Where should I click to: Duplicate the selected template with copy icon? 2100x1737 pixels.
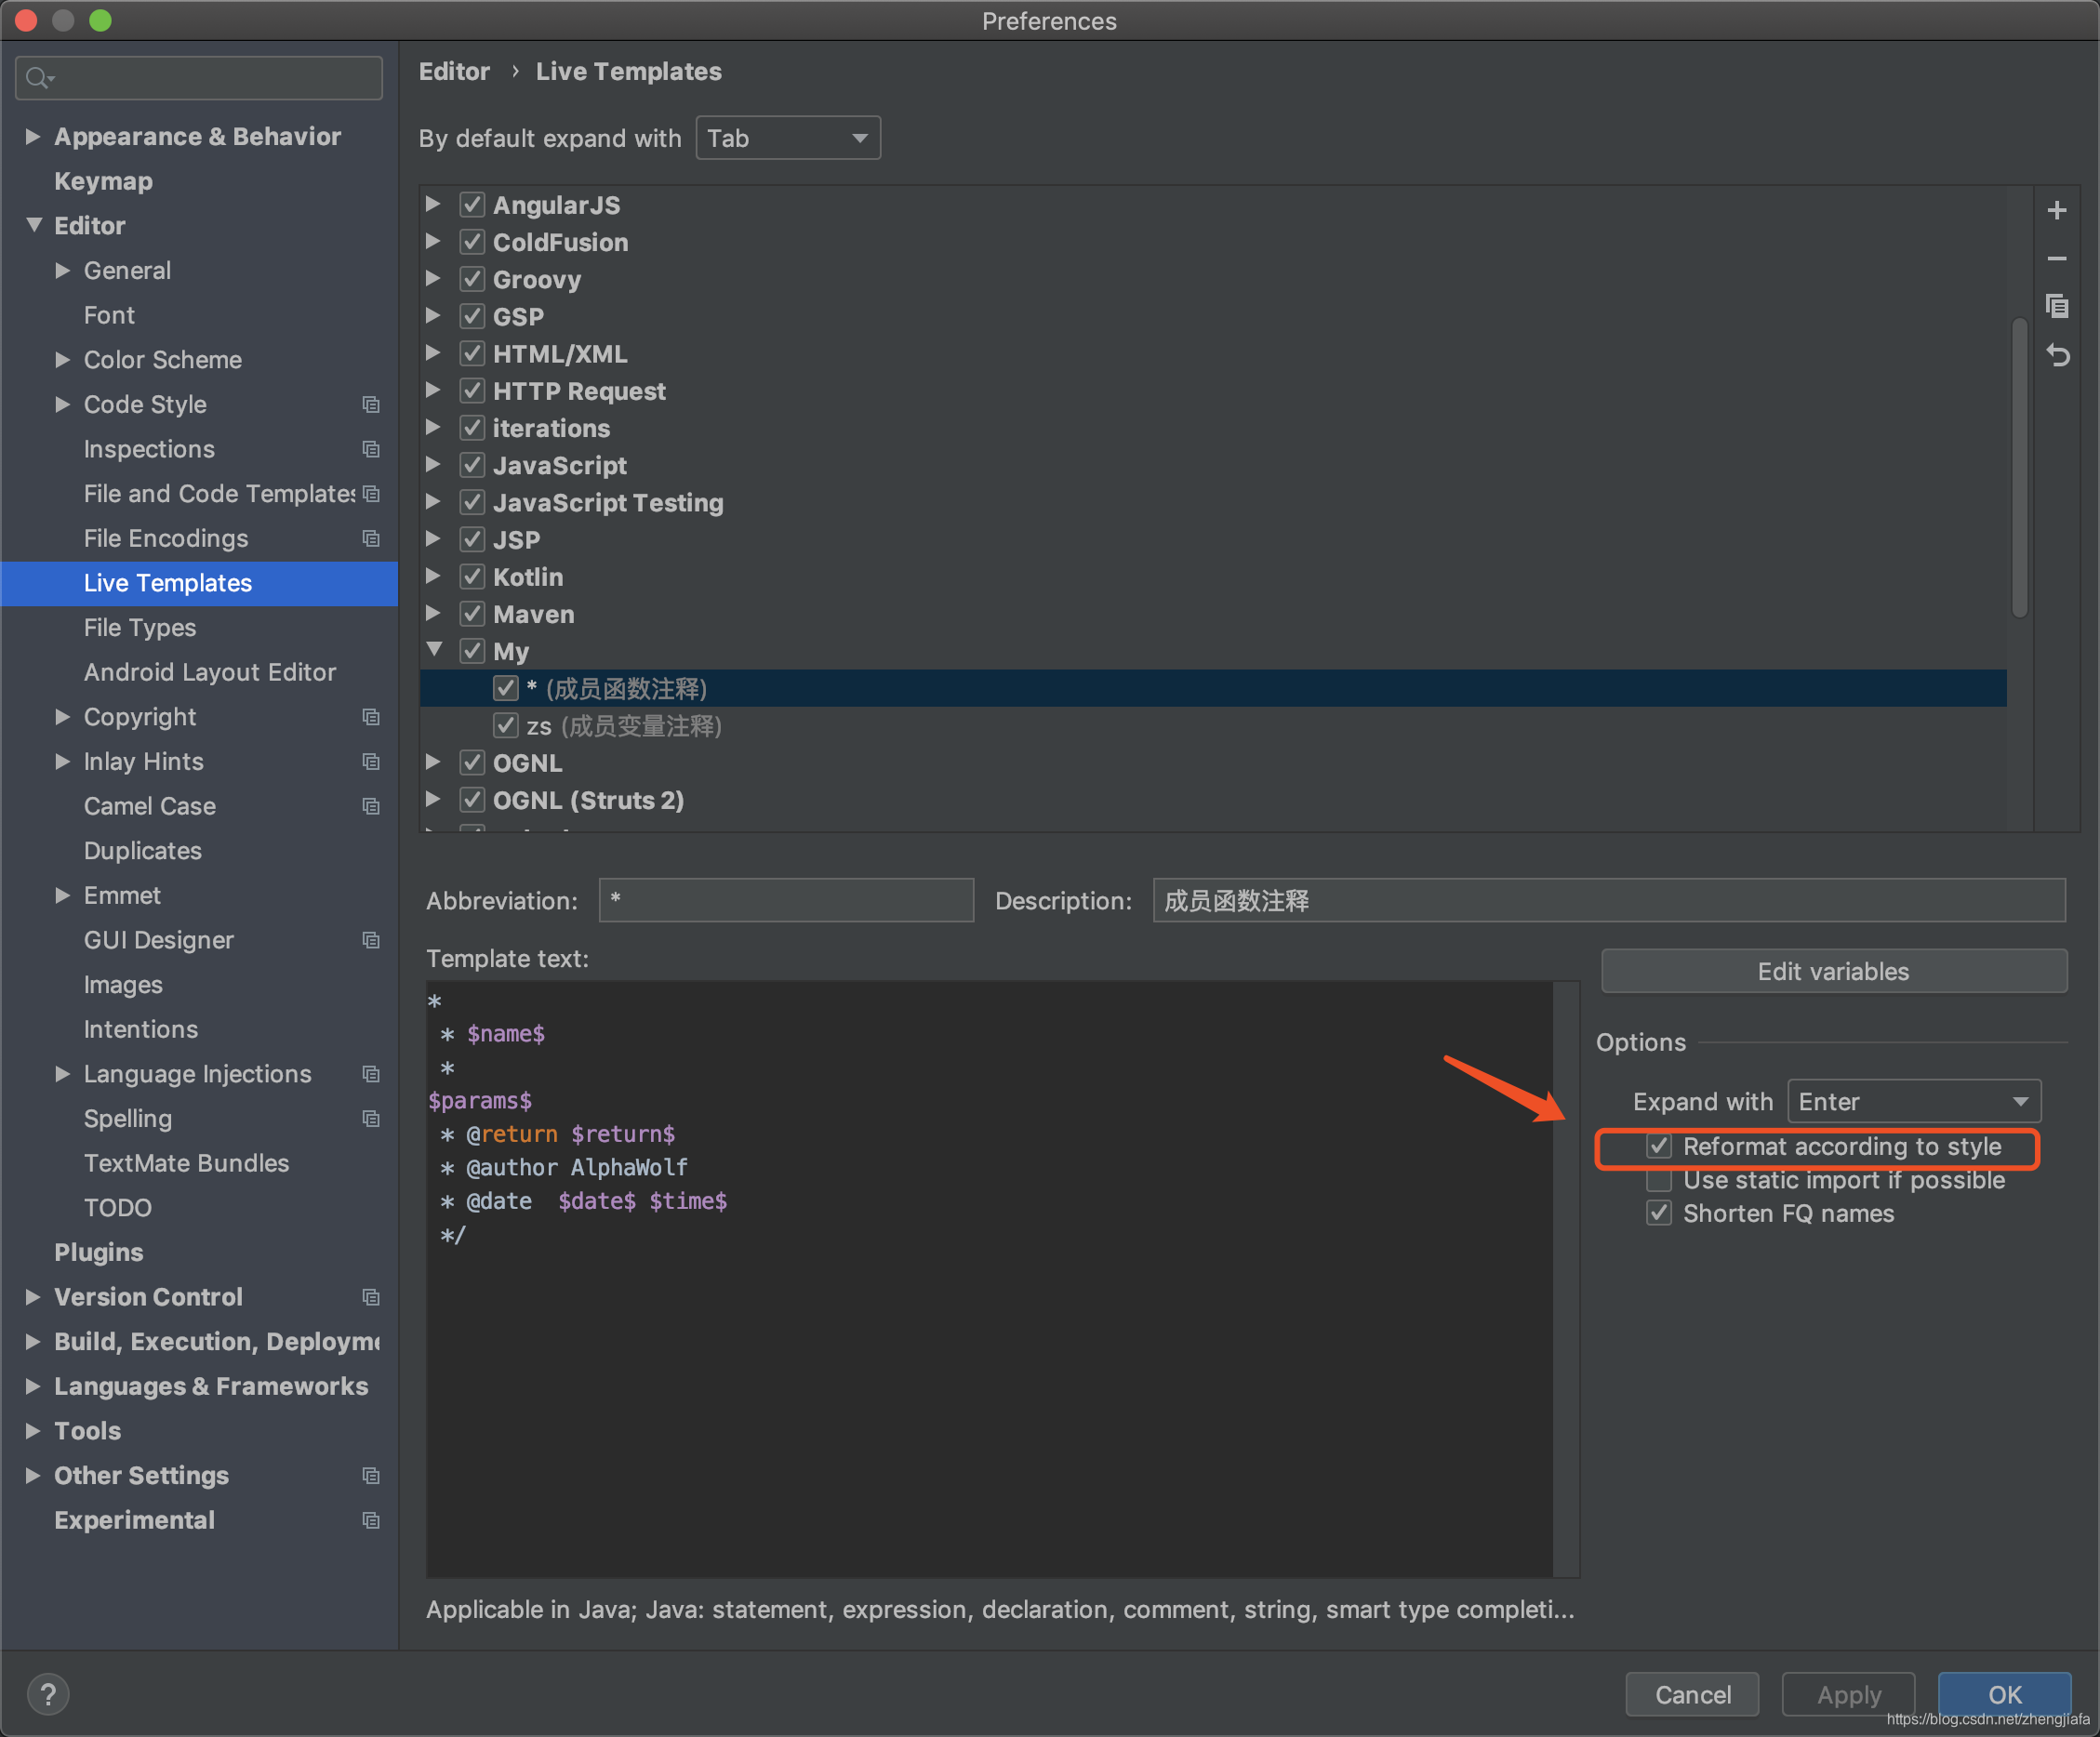point(2056,306)
